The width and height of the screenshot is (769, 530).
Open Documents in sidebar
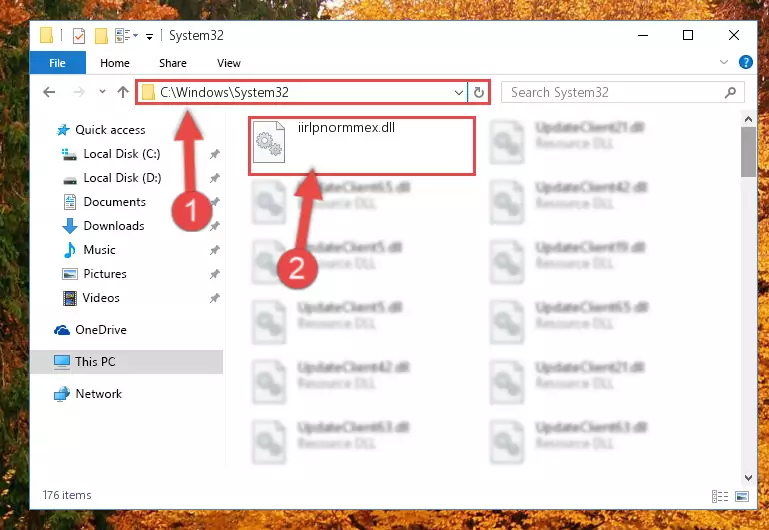115,202
